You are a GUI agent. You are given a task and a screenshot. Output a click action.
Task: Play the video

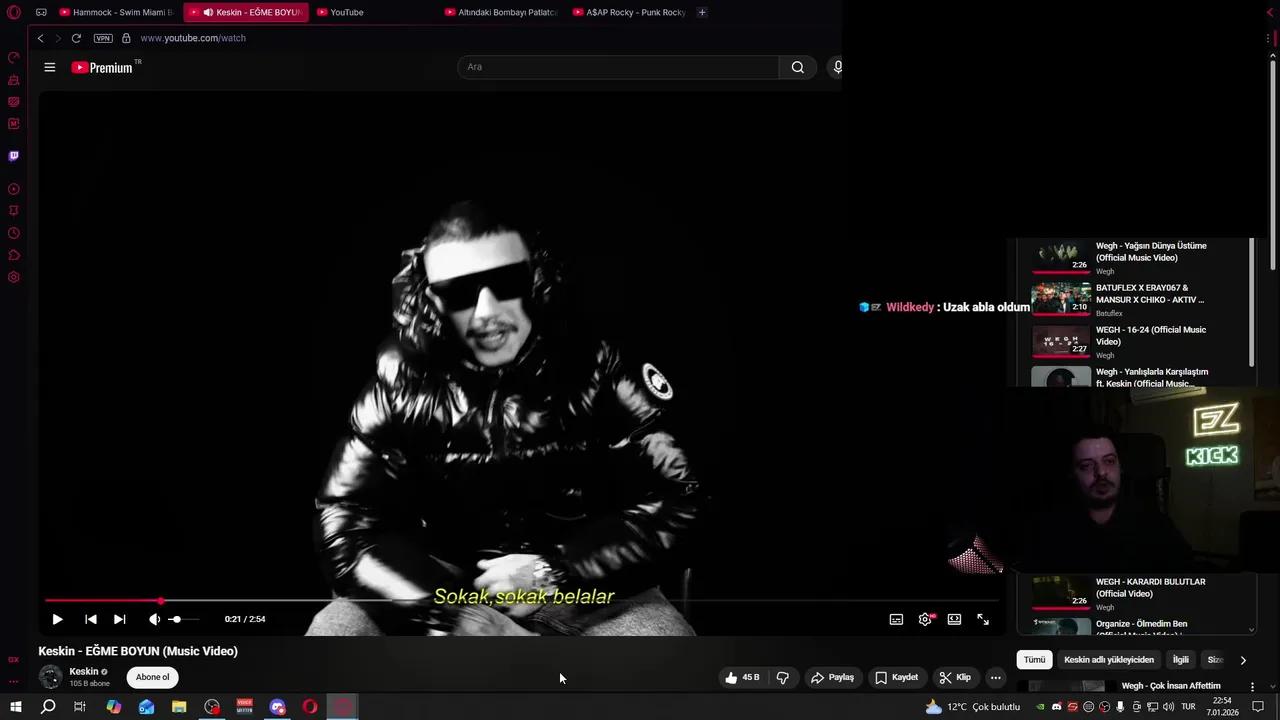point(57,619)
